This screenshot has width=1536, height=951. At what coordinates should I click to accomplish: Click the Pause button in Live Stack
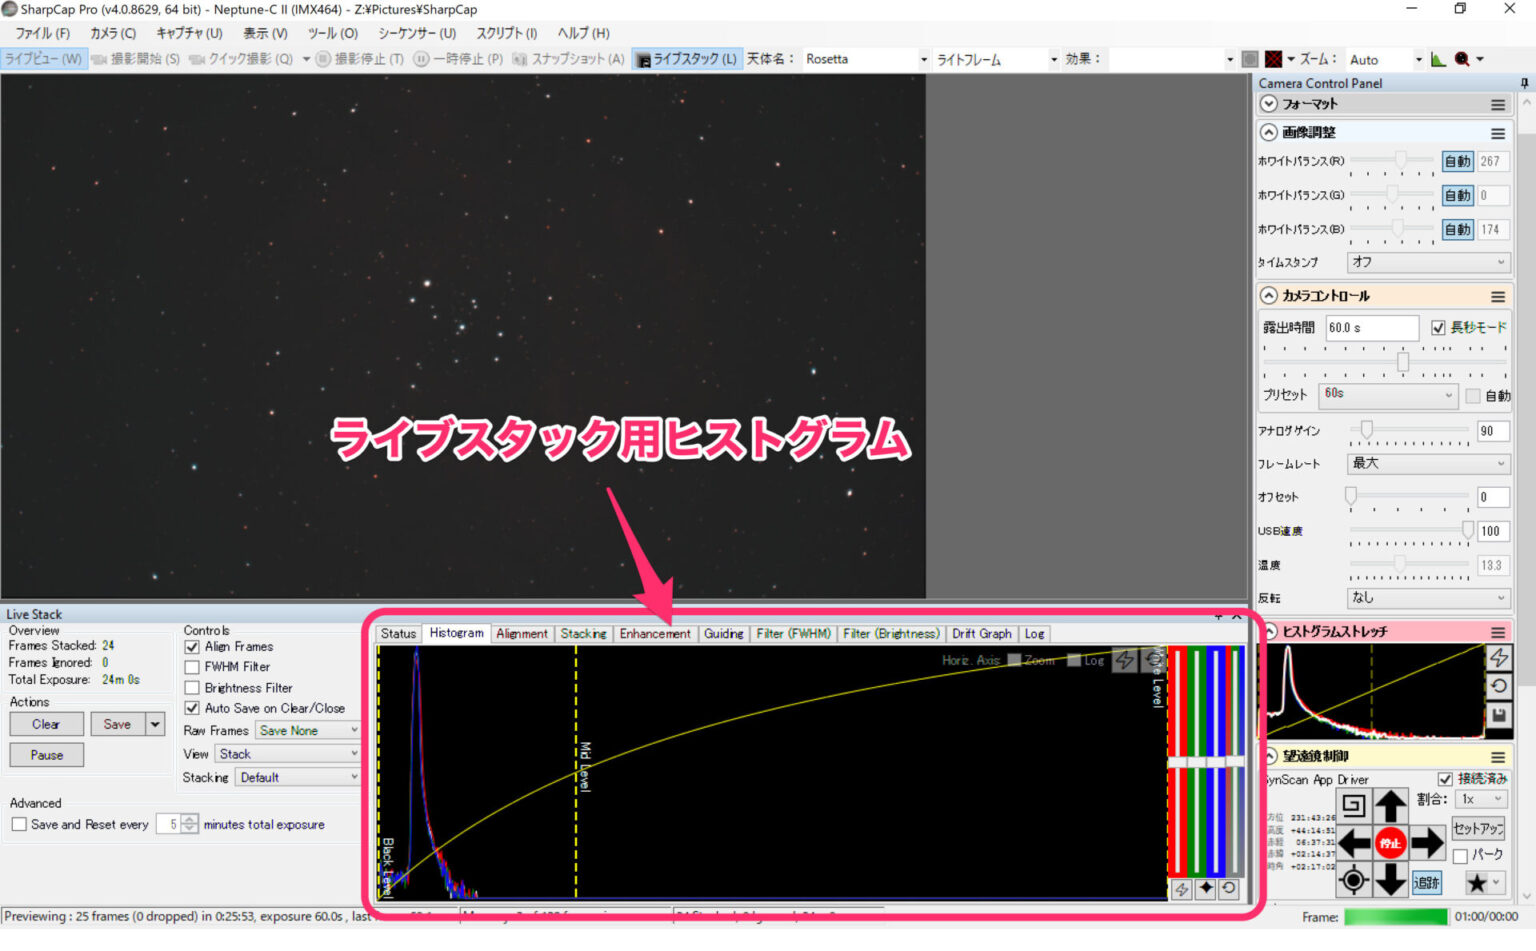point(46,755)
